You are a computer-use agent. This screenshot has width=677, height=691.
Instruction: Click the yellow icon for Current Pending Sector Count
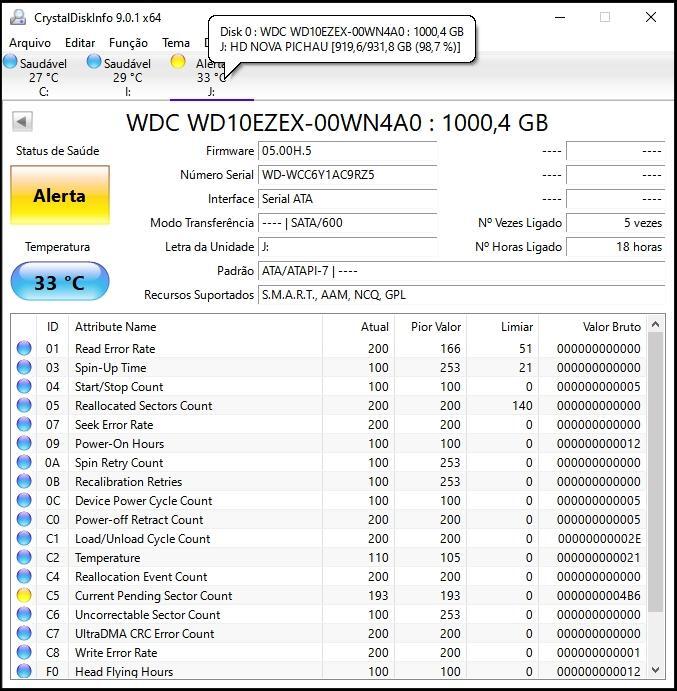click(x=24, y=595)
